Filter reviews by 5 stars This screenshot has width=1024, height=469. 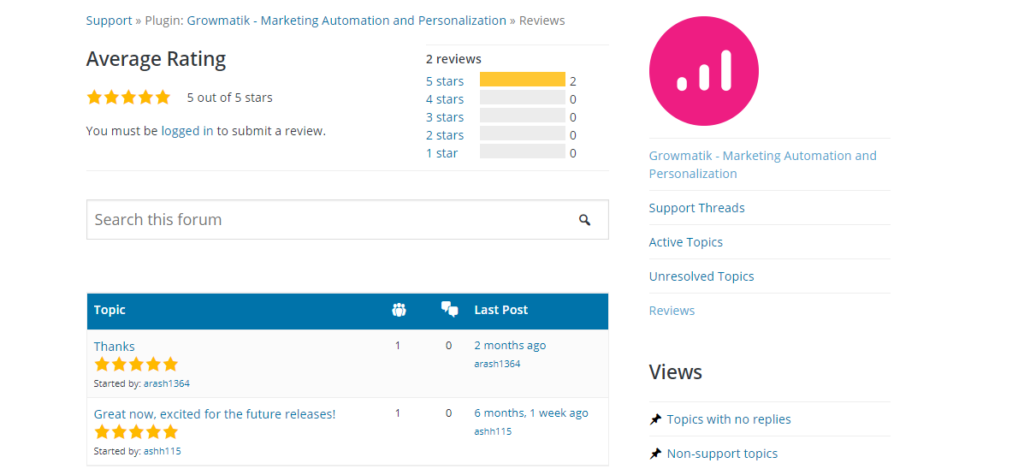point(445,81)
